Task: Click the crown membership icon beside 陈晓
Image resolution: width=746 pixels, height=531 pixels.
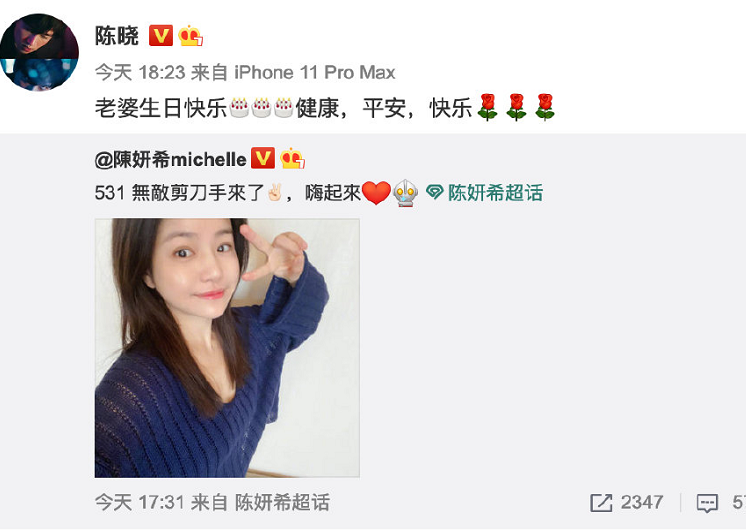Action: [x=191, y=36]
